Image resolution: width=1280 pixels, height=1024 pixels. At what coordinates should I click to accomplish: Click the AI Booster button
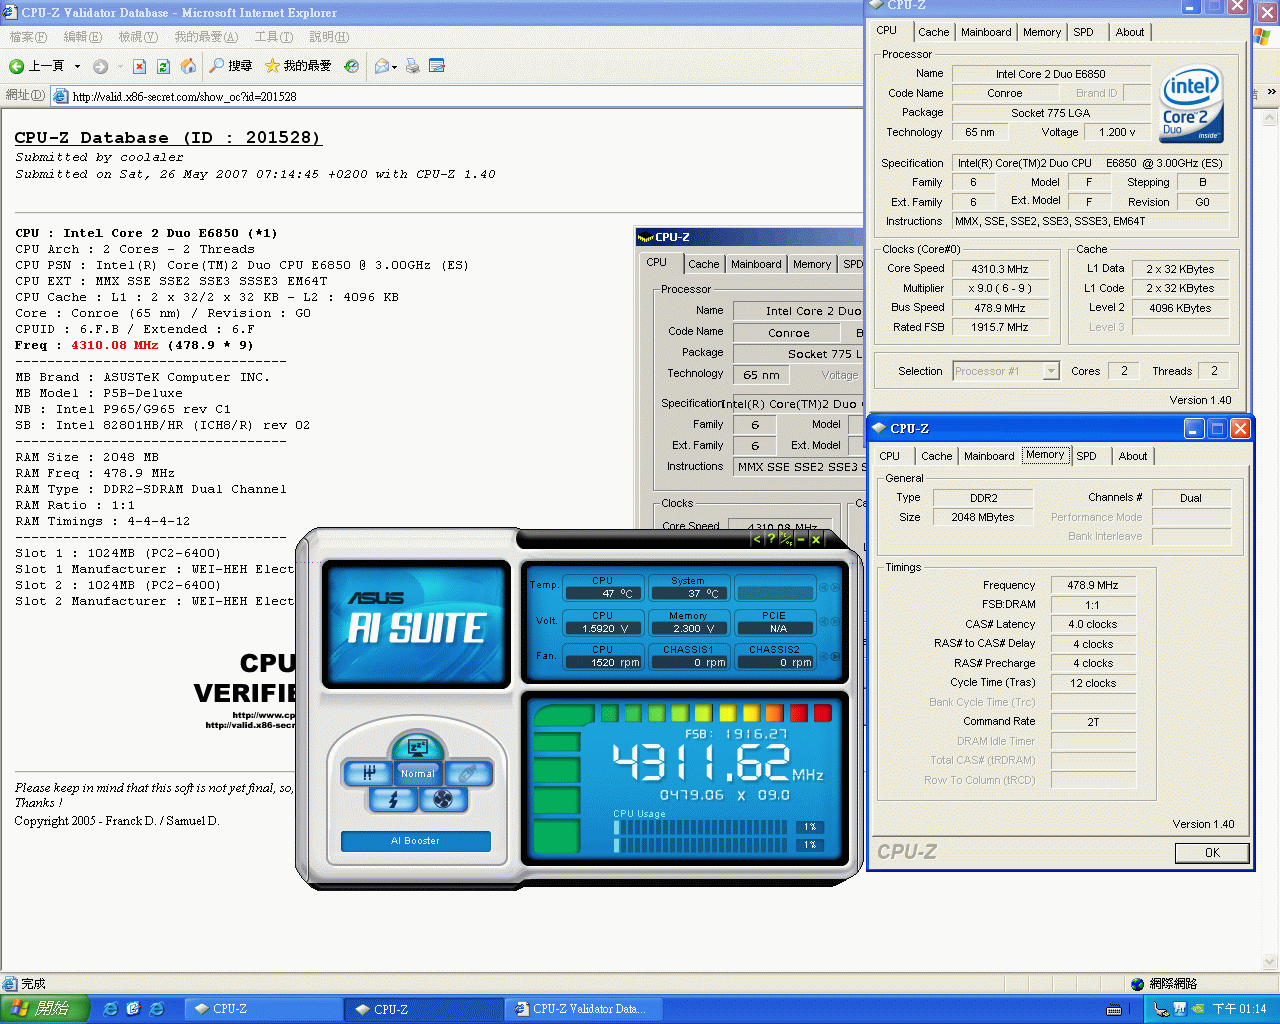415,841
